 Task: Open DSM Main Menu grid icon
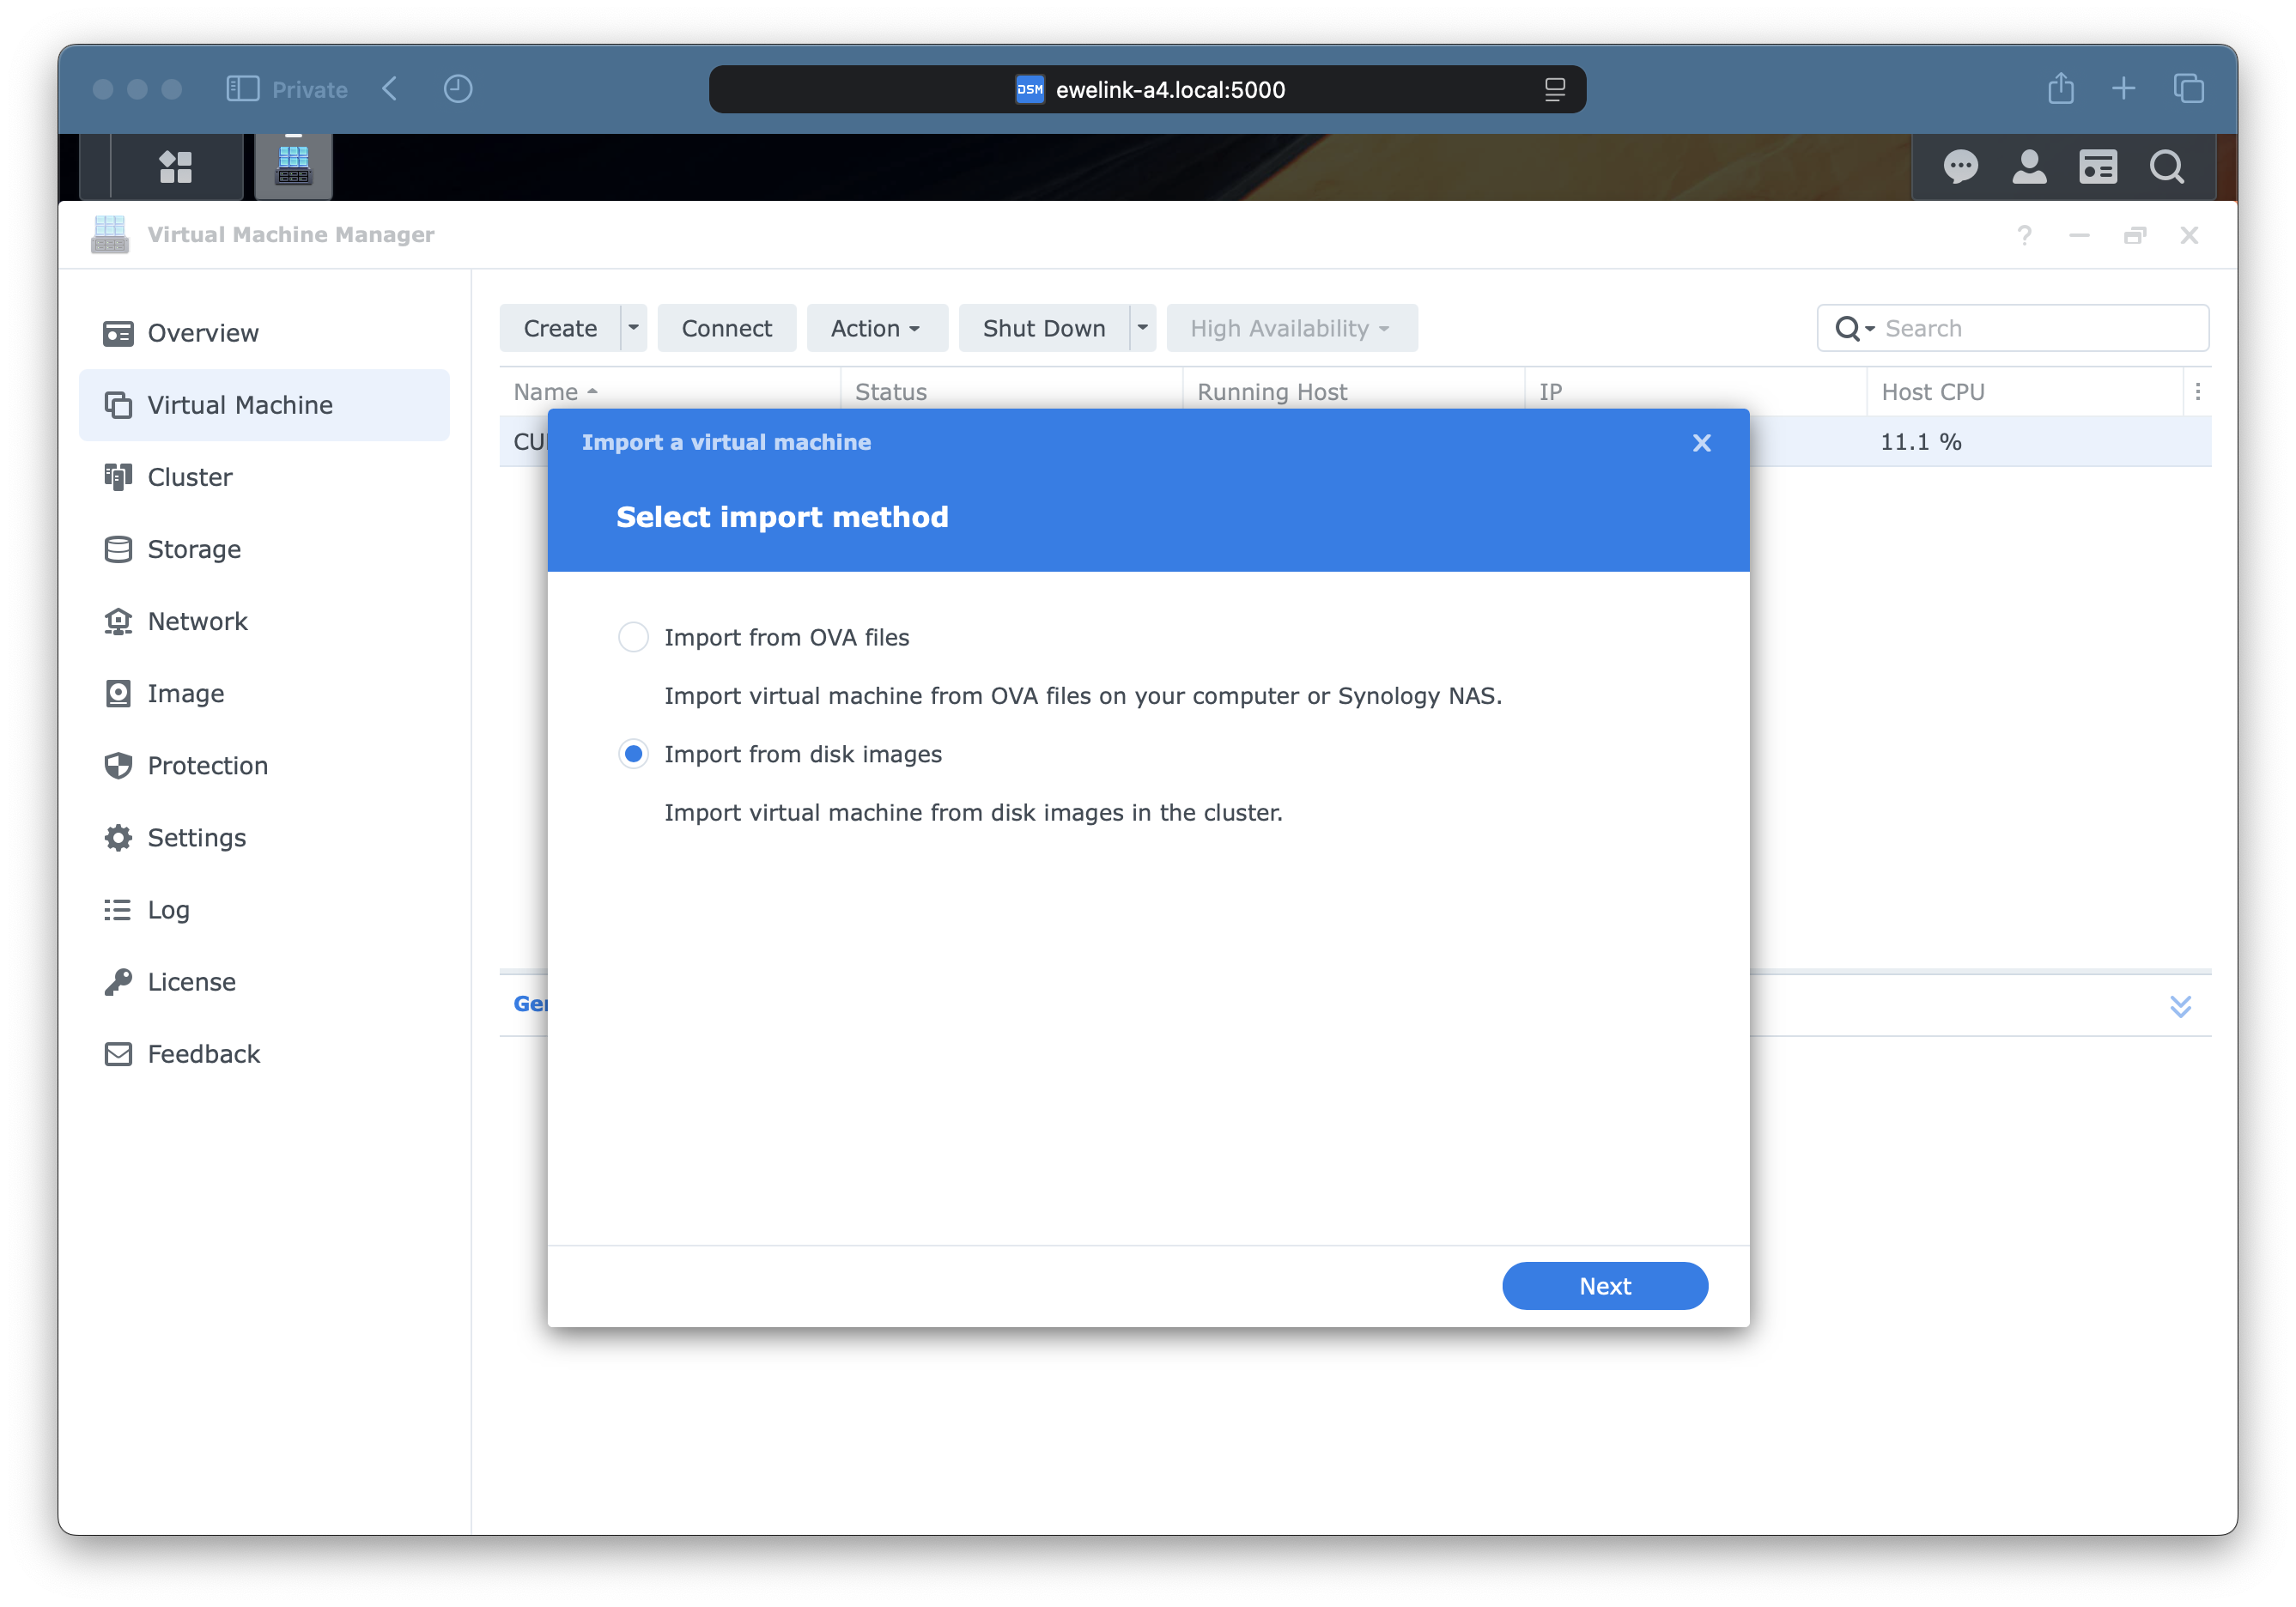pos(176,166)
